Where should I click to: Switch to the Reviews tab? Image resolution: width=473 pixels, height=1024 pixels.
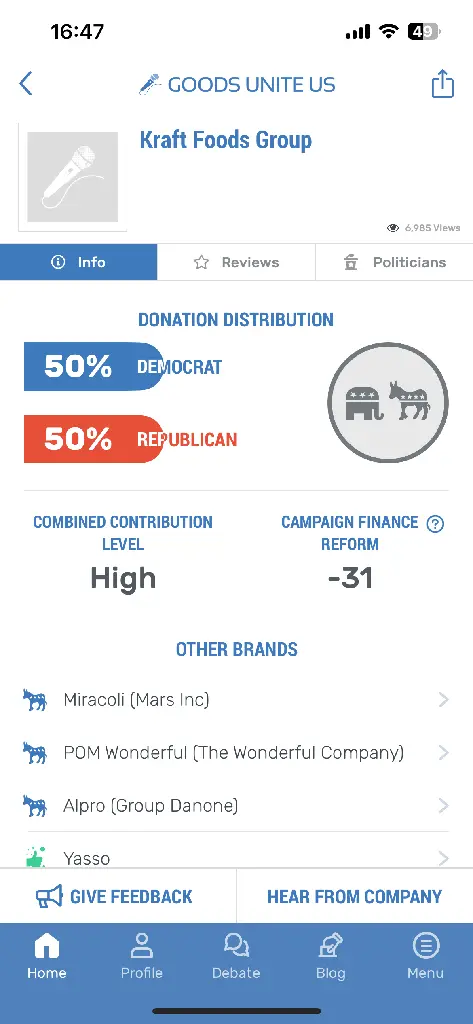(x=236, y=263)
